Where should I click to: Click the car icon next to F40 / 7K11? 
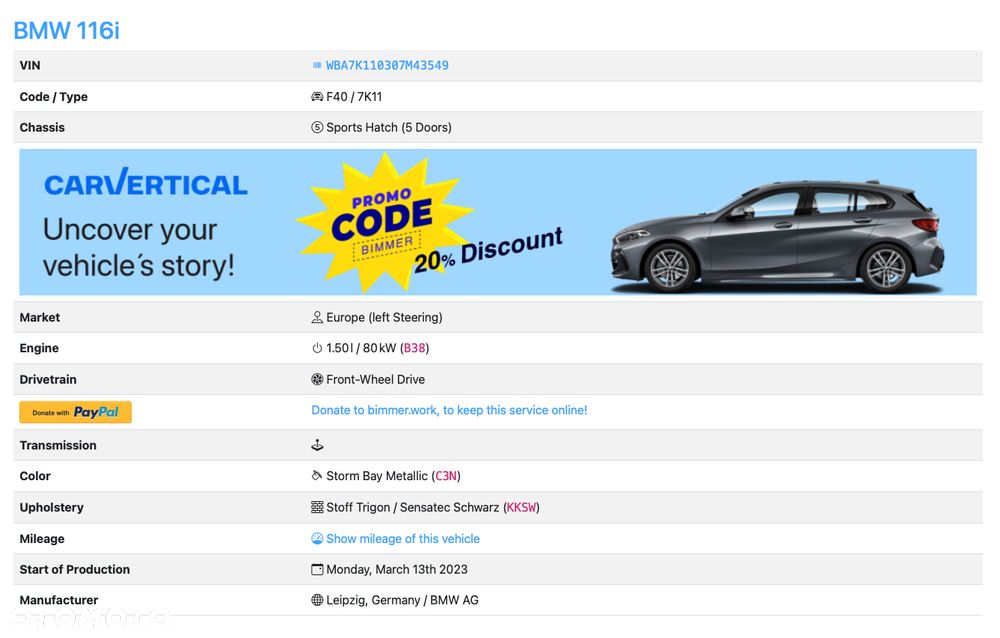click(x=317, y=96)
